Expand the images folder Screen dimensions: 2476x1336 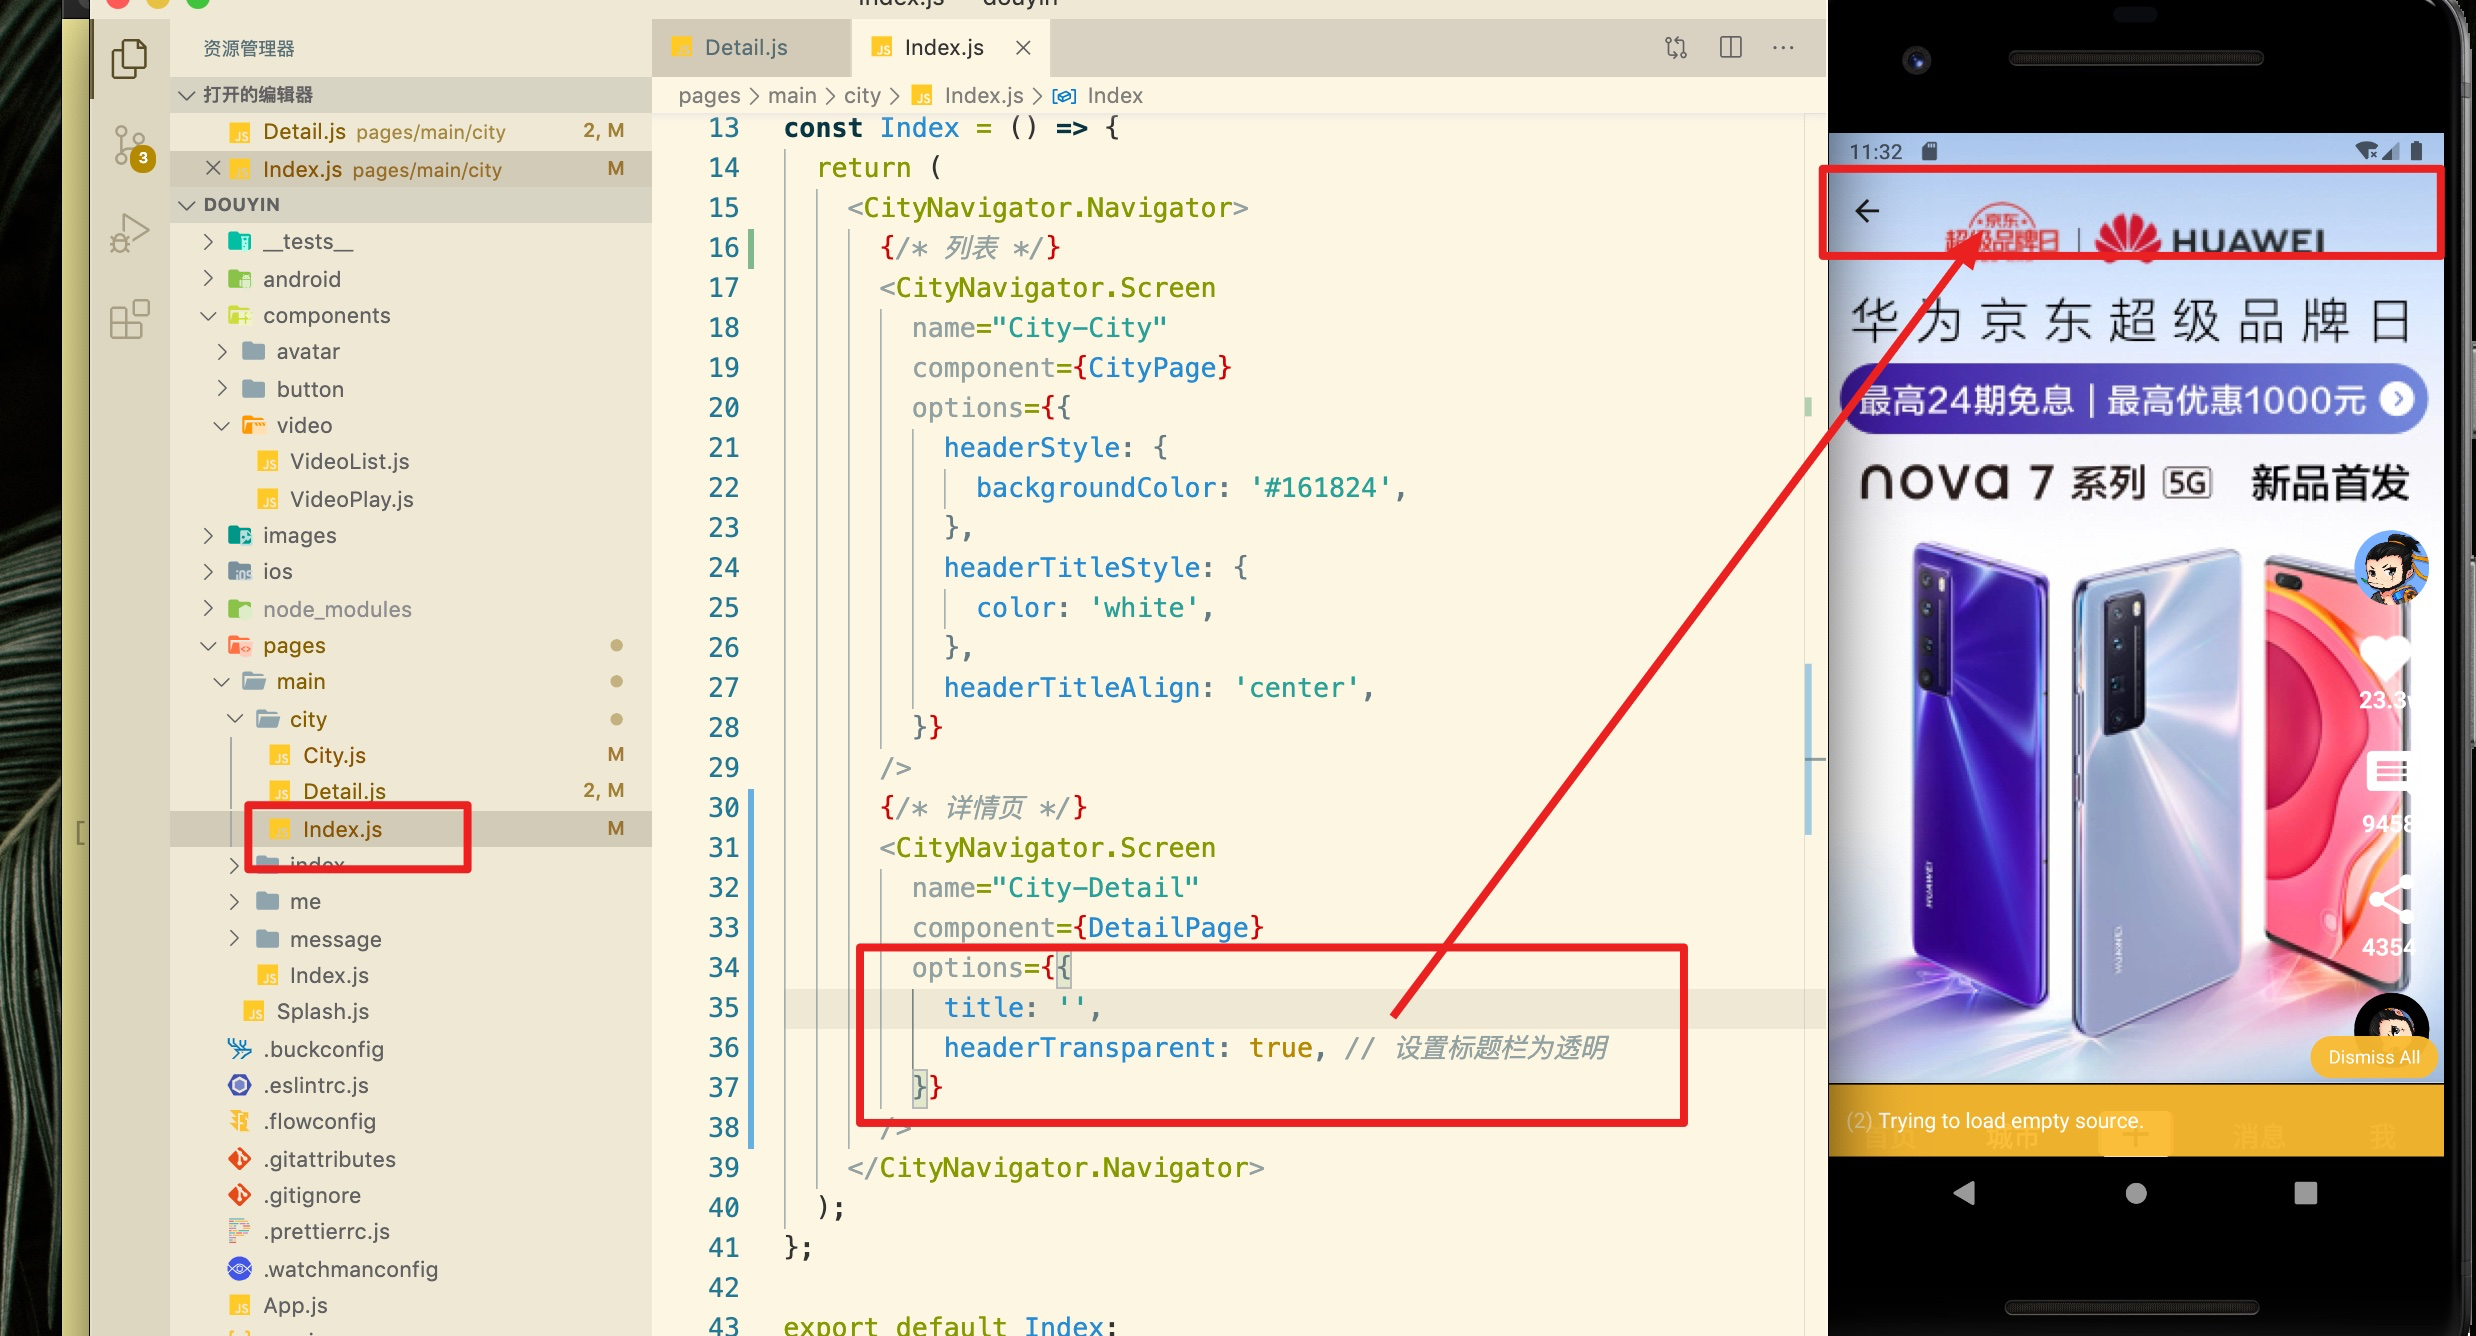coord(208,535)
